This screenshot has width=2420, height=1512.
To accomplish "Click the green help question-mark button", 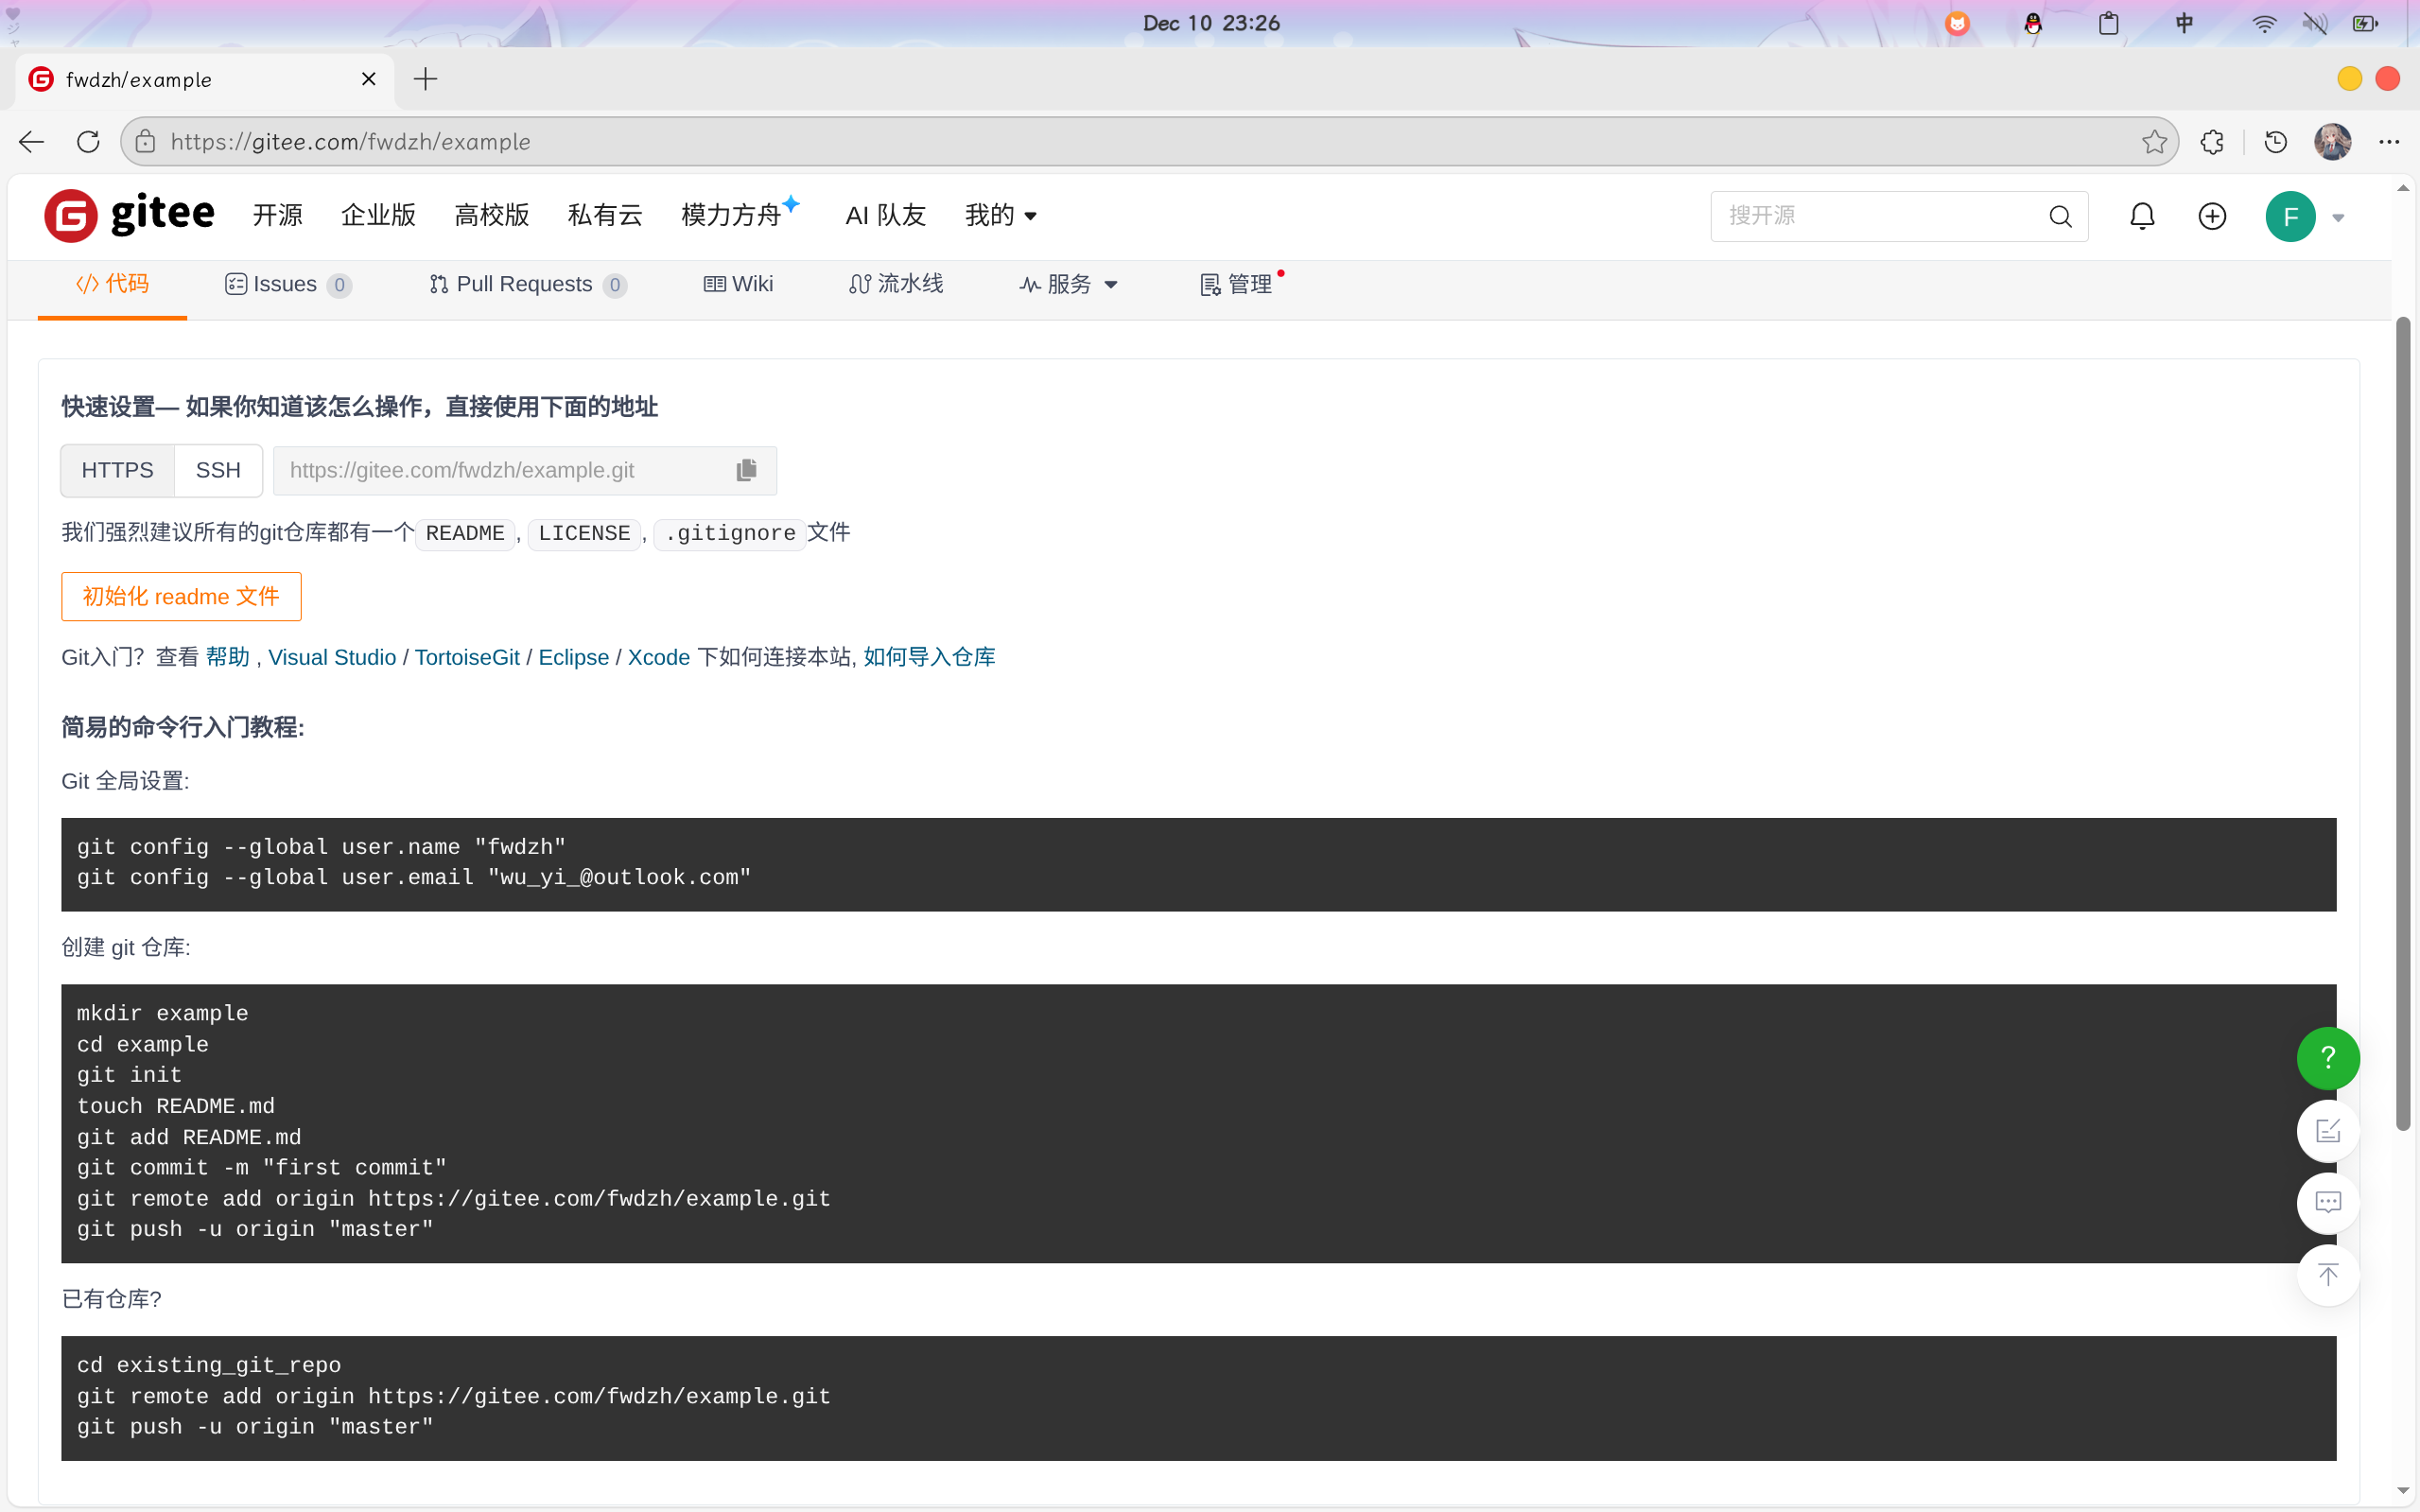I will pyautogui.click(x=2327, y=1058).
